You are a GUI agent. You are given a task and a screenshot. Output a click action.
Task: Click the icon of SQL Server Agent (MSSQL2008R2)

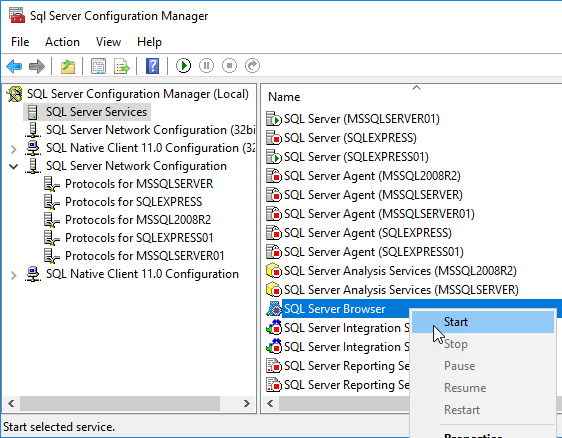pos(274,176)
